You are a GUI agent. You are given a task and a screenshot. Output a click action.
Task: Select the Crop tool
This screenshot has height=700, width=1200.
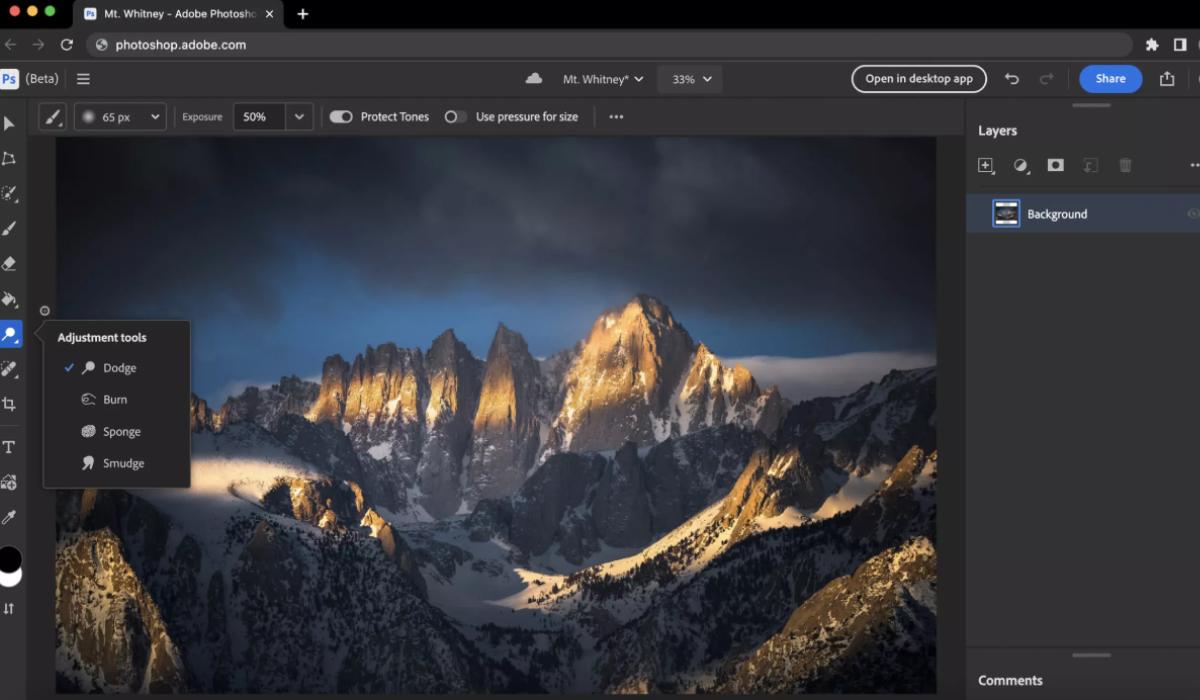coord(9,404)
